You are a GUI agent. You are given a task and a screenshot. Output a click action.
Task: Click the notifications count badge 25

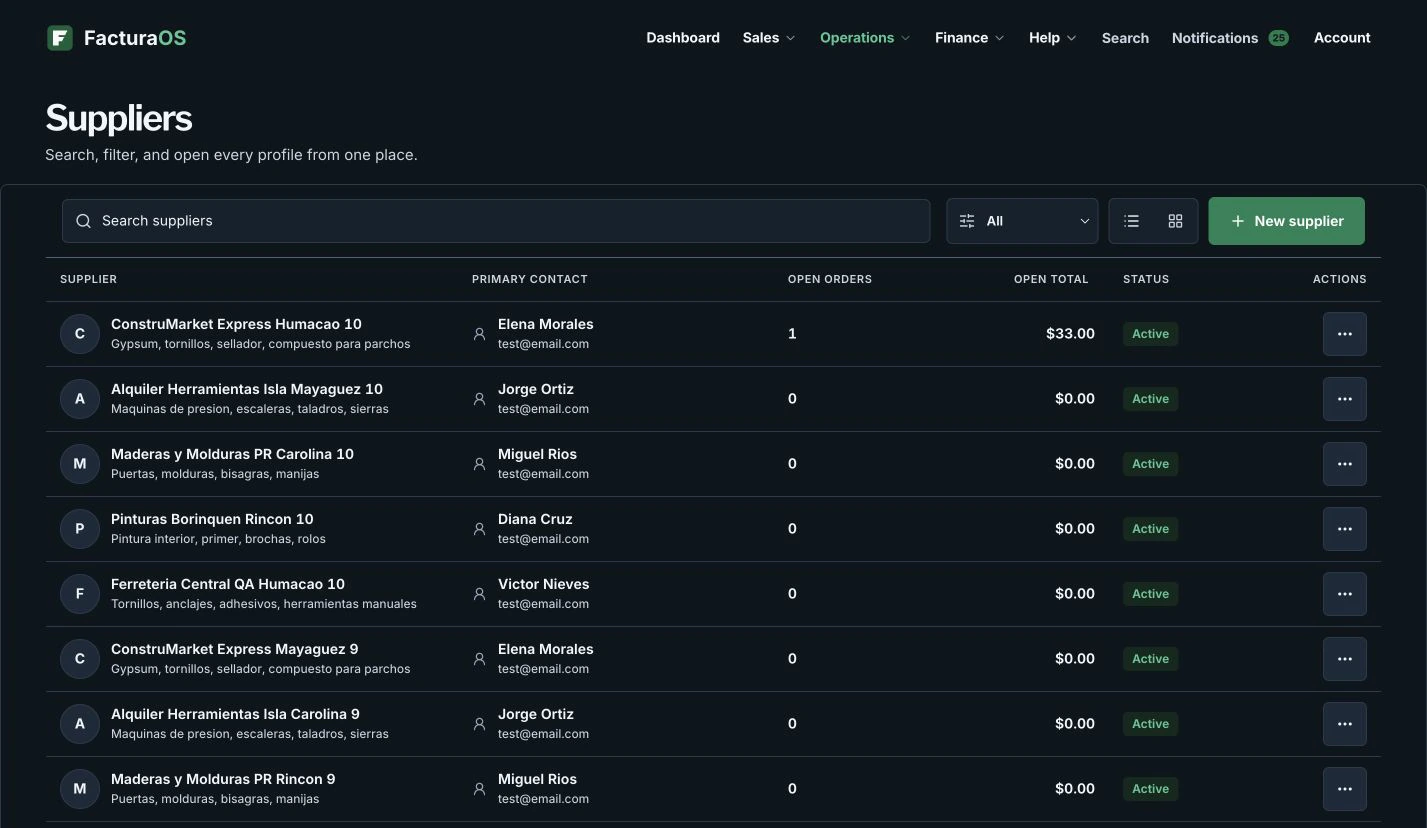[x=1278, y=38]
